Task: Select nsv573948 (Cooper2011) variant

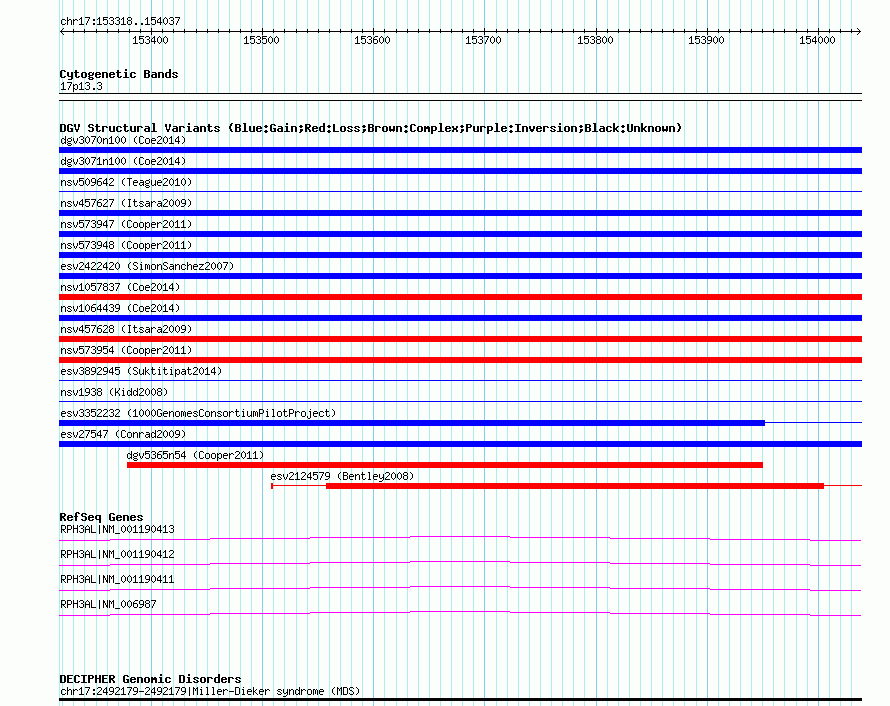Action: coord(126,245)
